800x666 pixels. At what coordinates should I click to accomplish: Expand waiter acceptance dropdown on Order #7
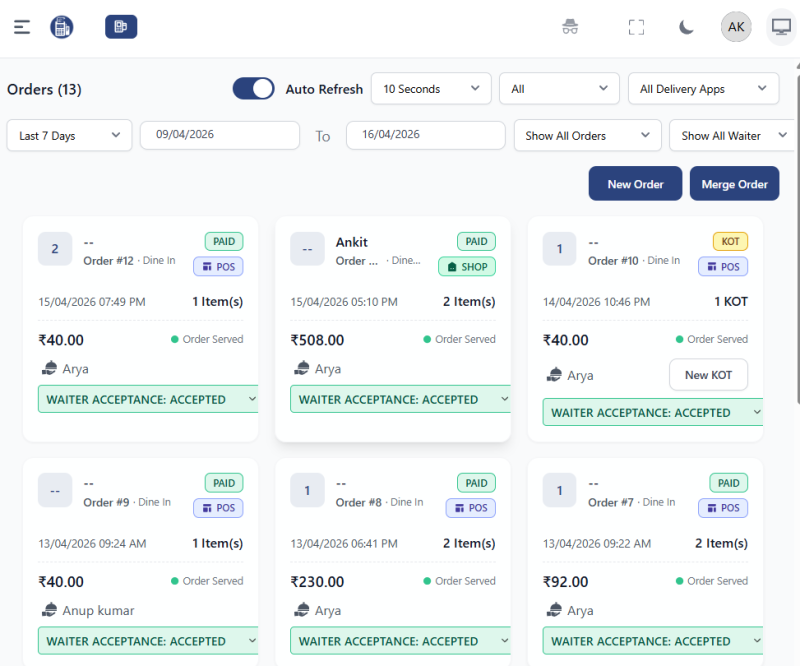[653, 641]
